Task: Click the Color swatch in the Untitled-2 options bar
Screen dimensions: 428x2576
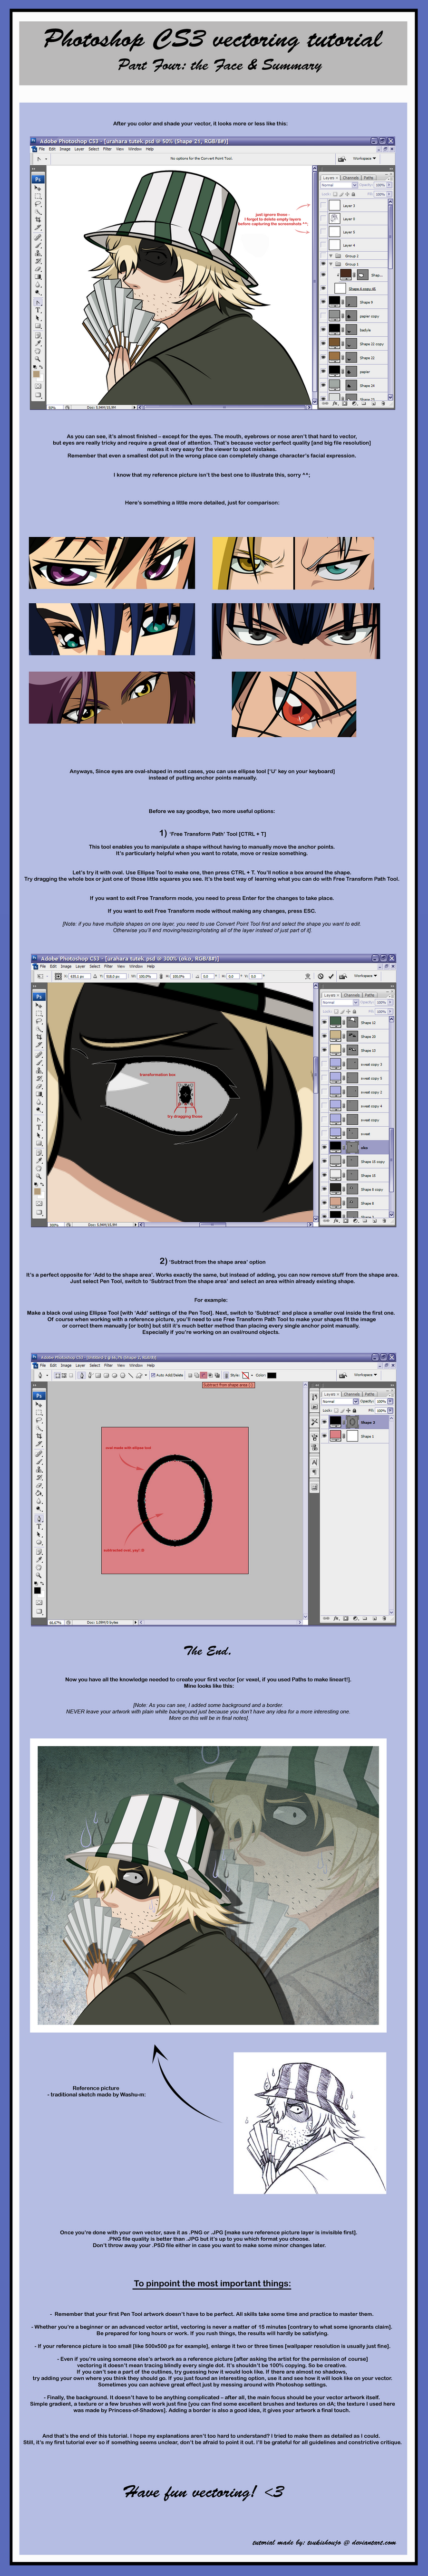Action: click(272, 1376)
